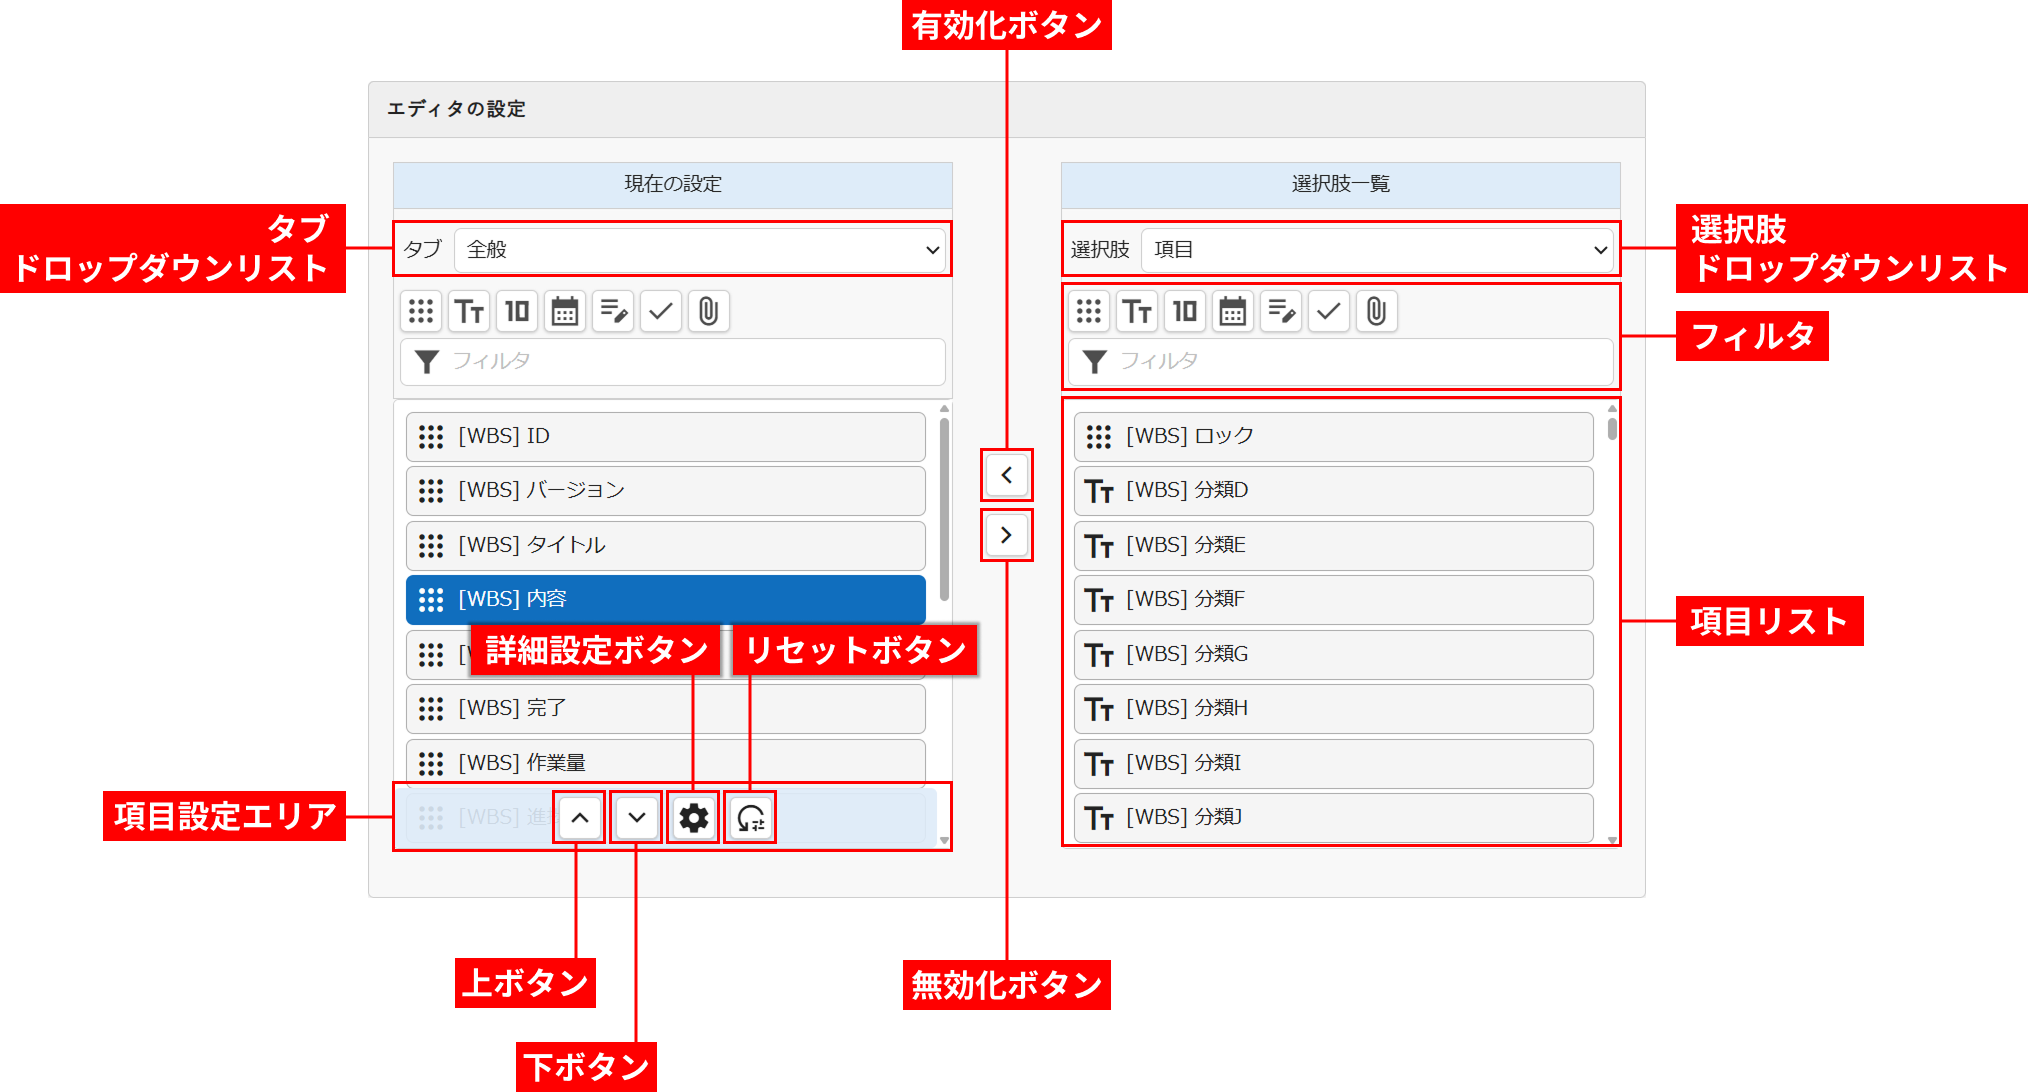2028x1092 pixels.
Task: Select the [WBS] 分類E item
Action: pyautogui.click(x=1334, y=545)
